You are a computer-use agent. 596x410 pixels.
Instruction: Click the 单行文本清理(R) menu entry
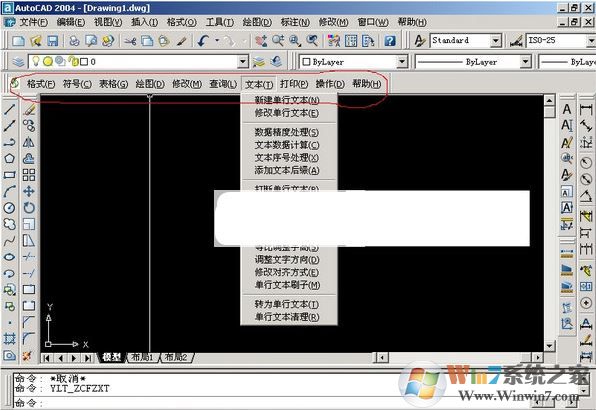pos(287,317)
